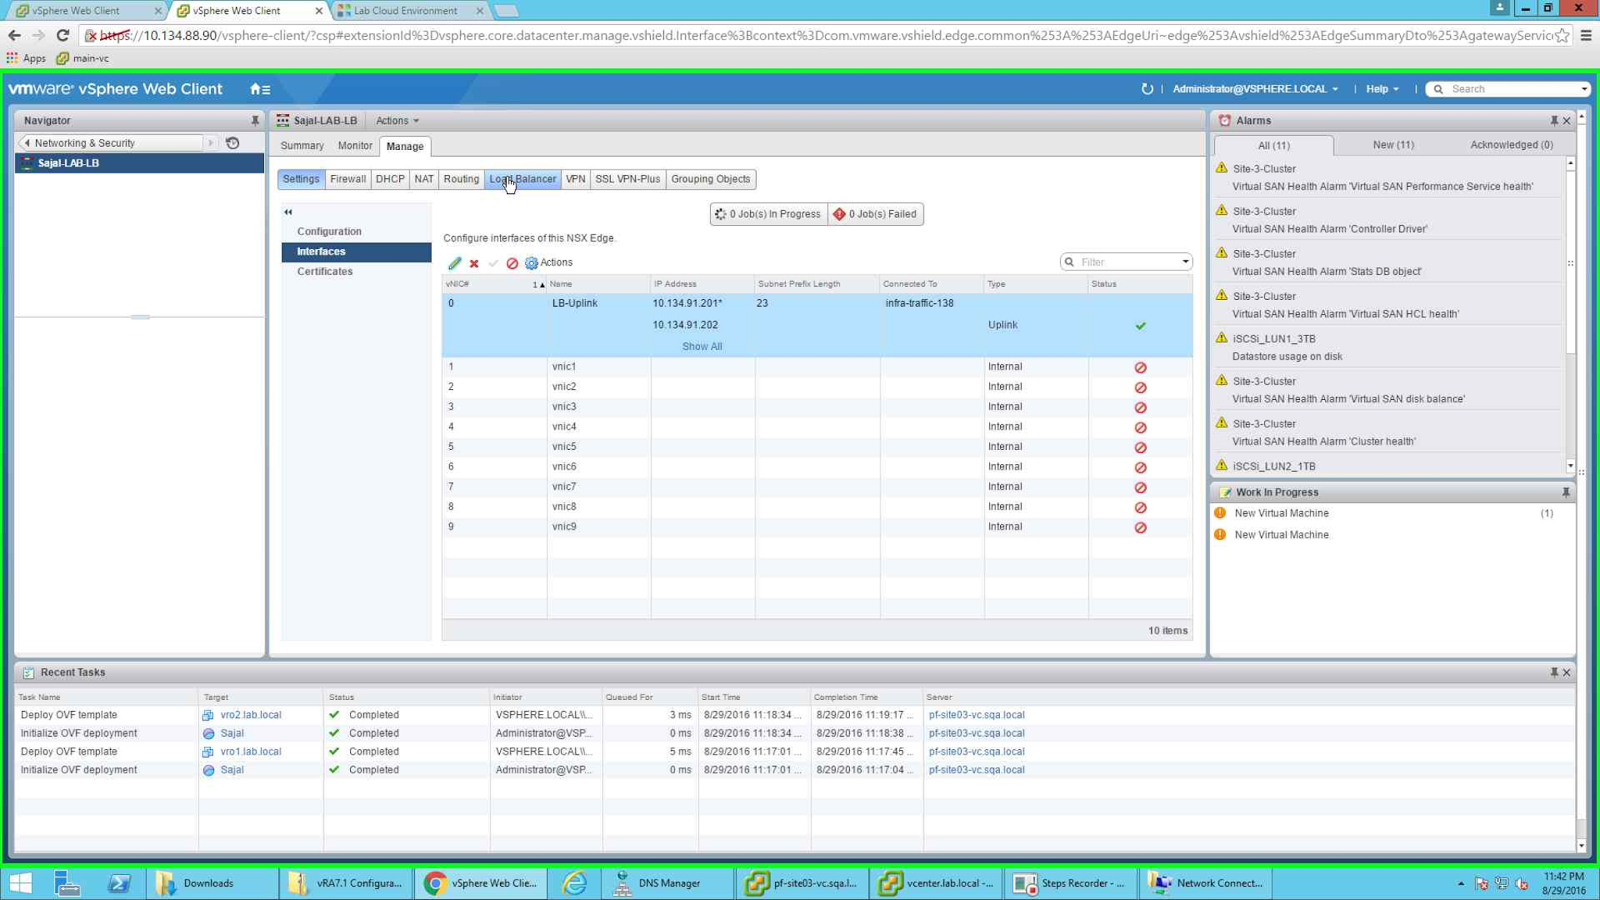1600x900 pixels.
Task: Collapse the settings side menu with double arrows
Action: coord(288,212)
